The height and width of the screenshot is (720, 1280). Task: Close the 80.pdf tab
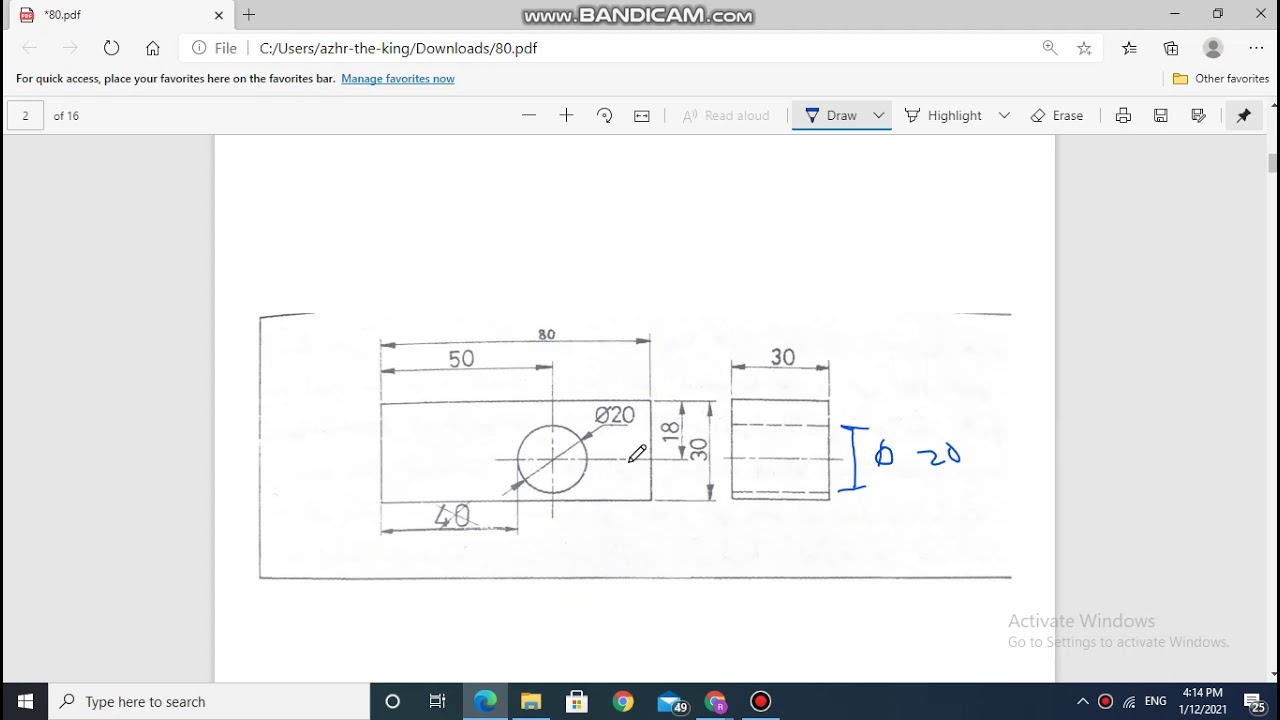coord(219,15)
